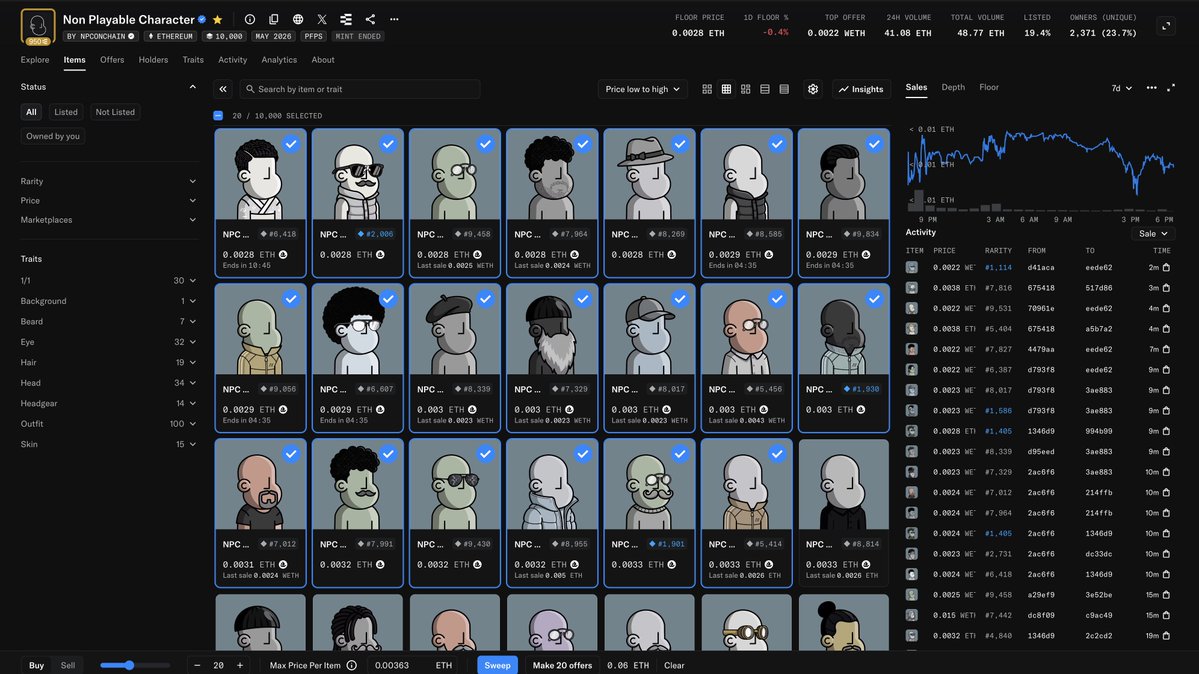Open the collection website globe icon
This screenshot has width=1199, height=674.
297,19
